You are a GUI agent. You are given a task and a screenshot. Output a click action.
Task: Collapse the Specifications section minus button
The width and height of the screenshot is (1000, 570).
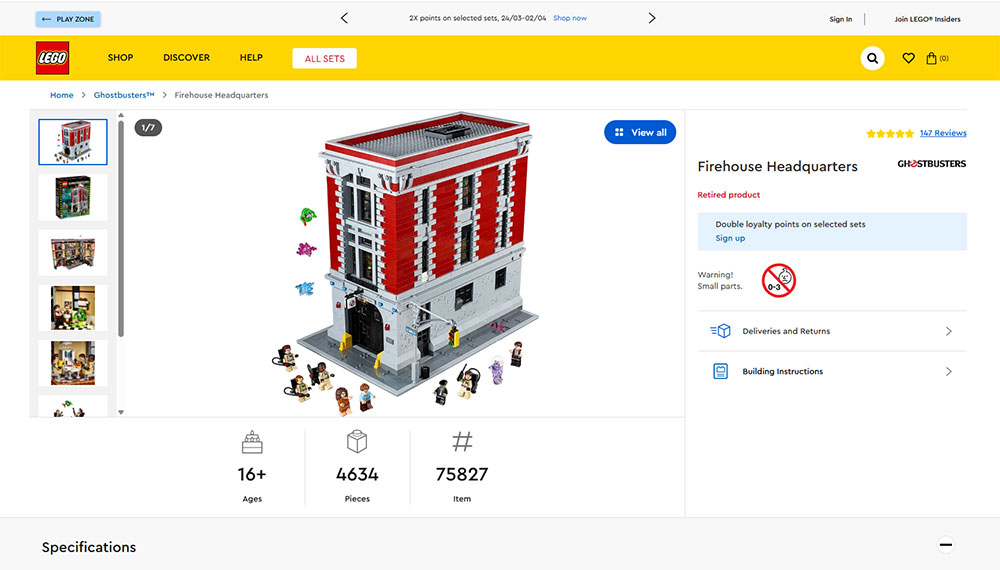pos(946,544)
